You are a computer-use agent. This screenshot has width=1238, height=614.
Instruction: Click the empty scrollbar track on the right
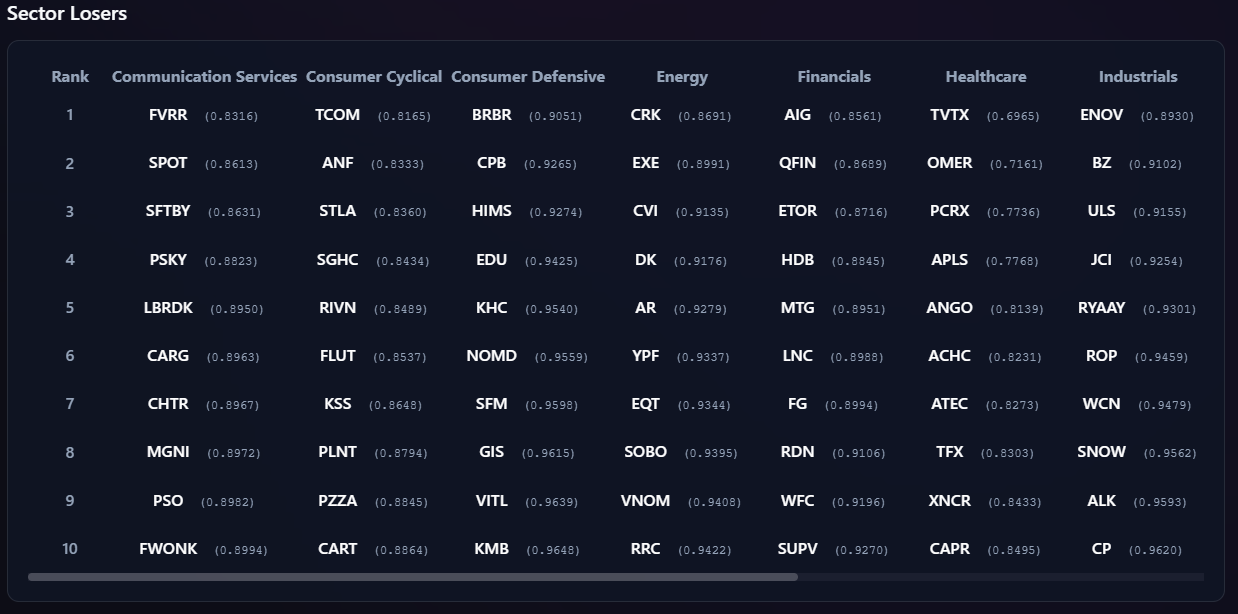[1000, 577]
